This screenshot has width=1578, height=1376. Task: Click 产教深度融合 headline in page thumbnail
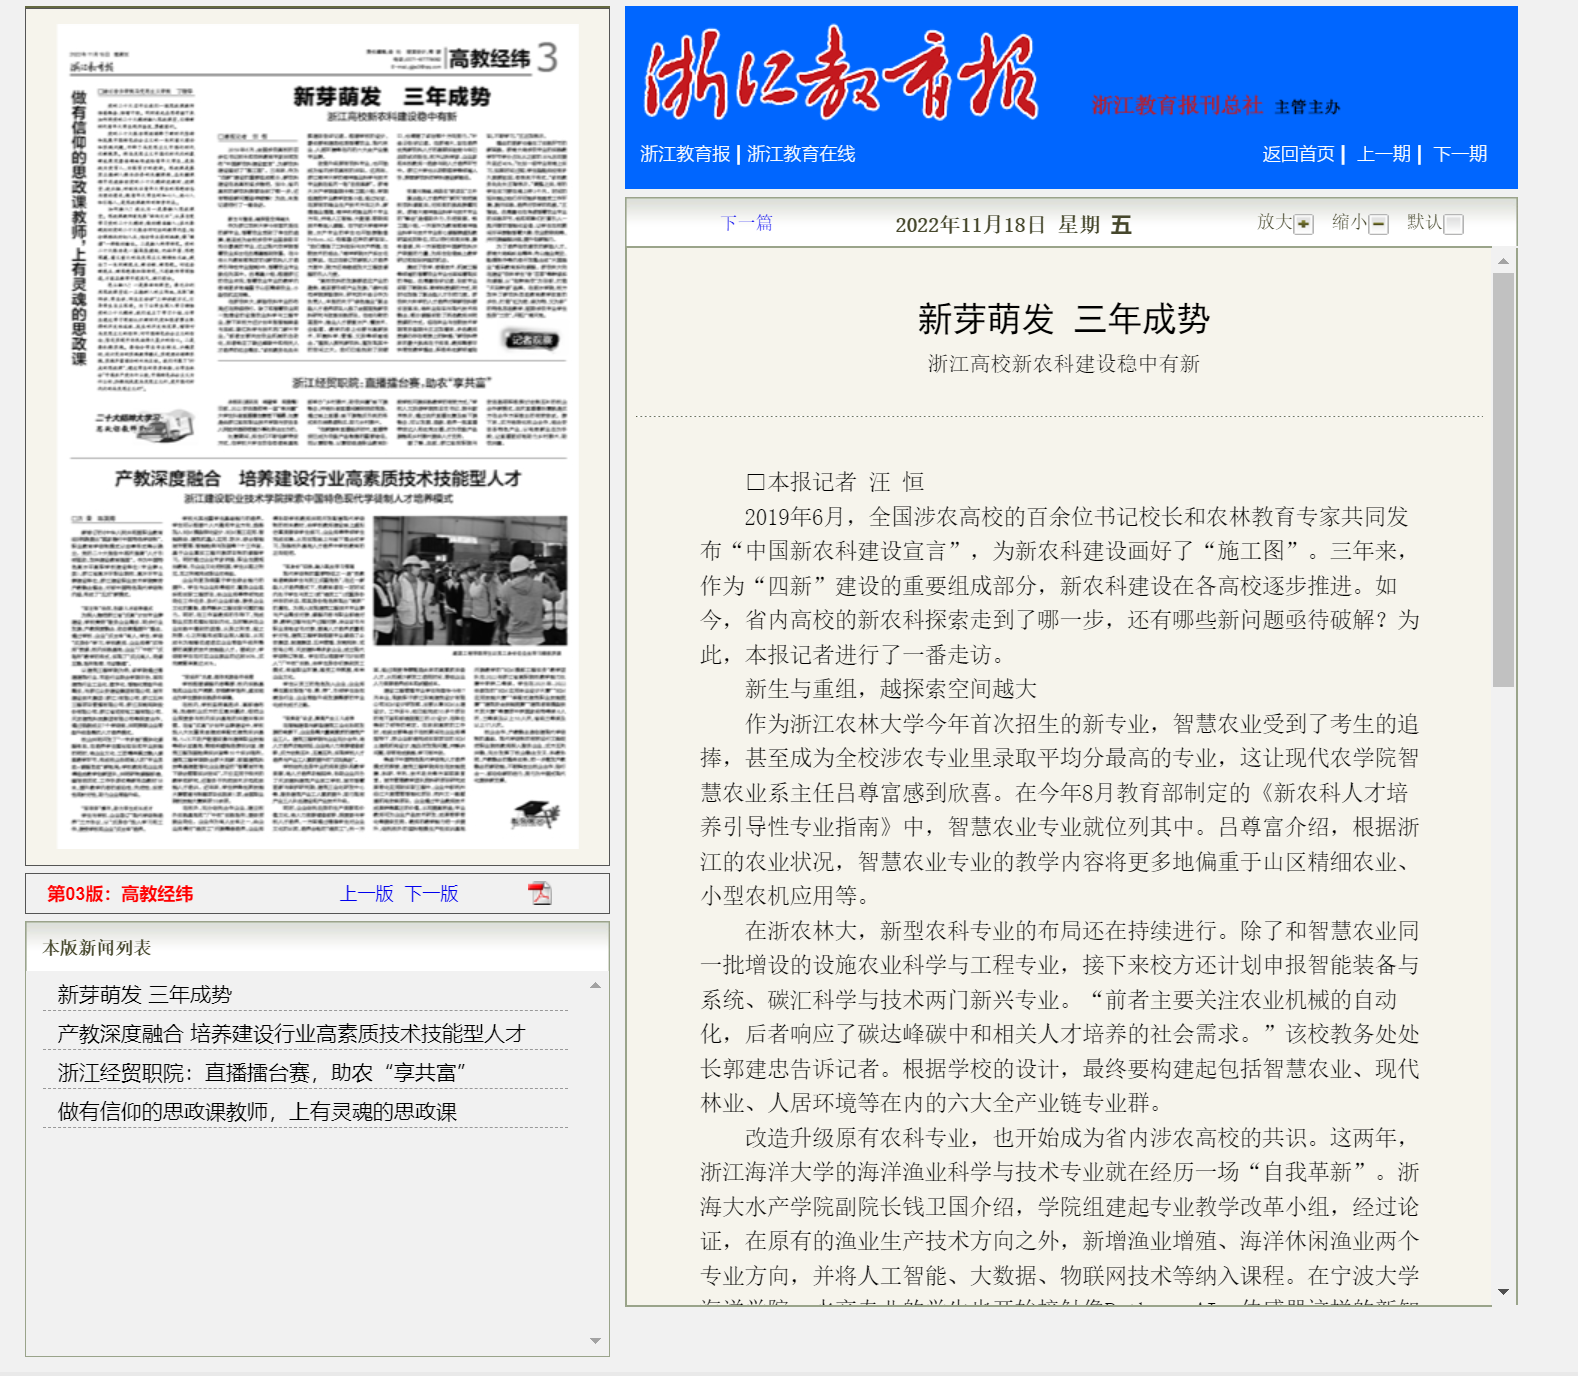click(318, 478)
